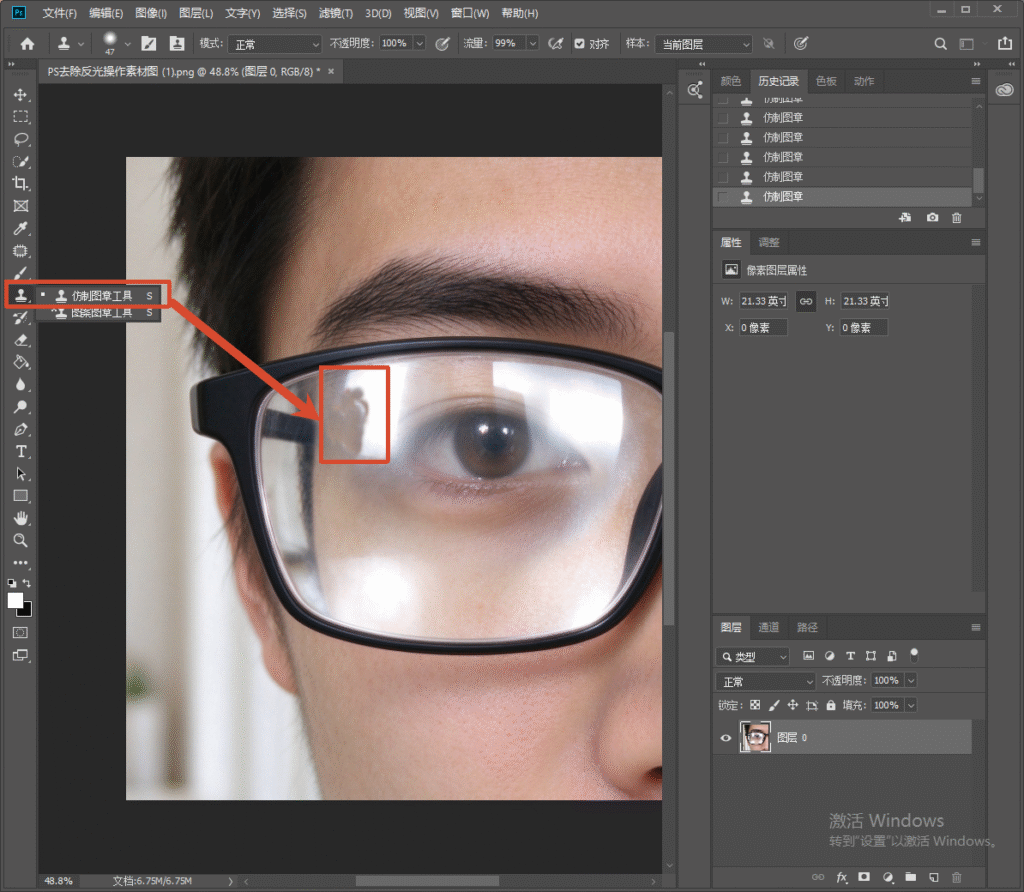Click the foreground color swatch
This screenshot has width=1024, height=892.
tap(15, 601)
